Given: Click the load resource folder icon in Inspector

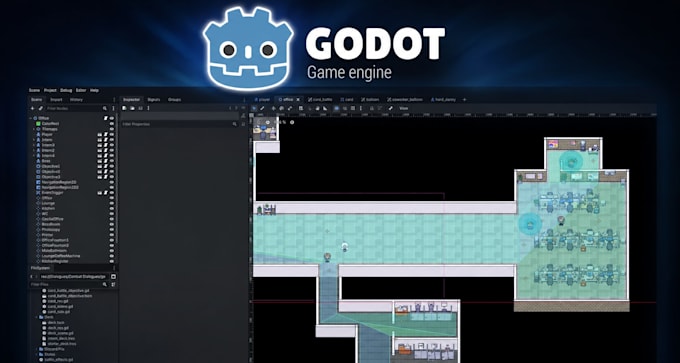Looking at the screenshot, I should (132, 108).
